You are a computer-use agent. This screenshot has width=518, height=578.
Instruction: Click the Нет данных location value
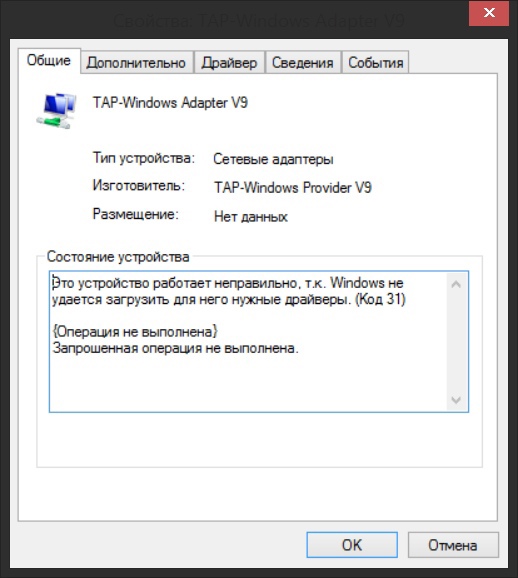coord(251,216)
